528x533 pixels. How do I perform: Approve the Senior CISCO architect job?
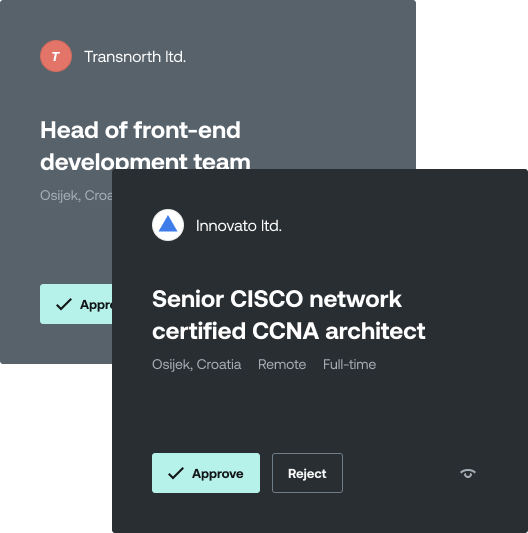click(x=206, y=473)
